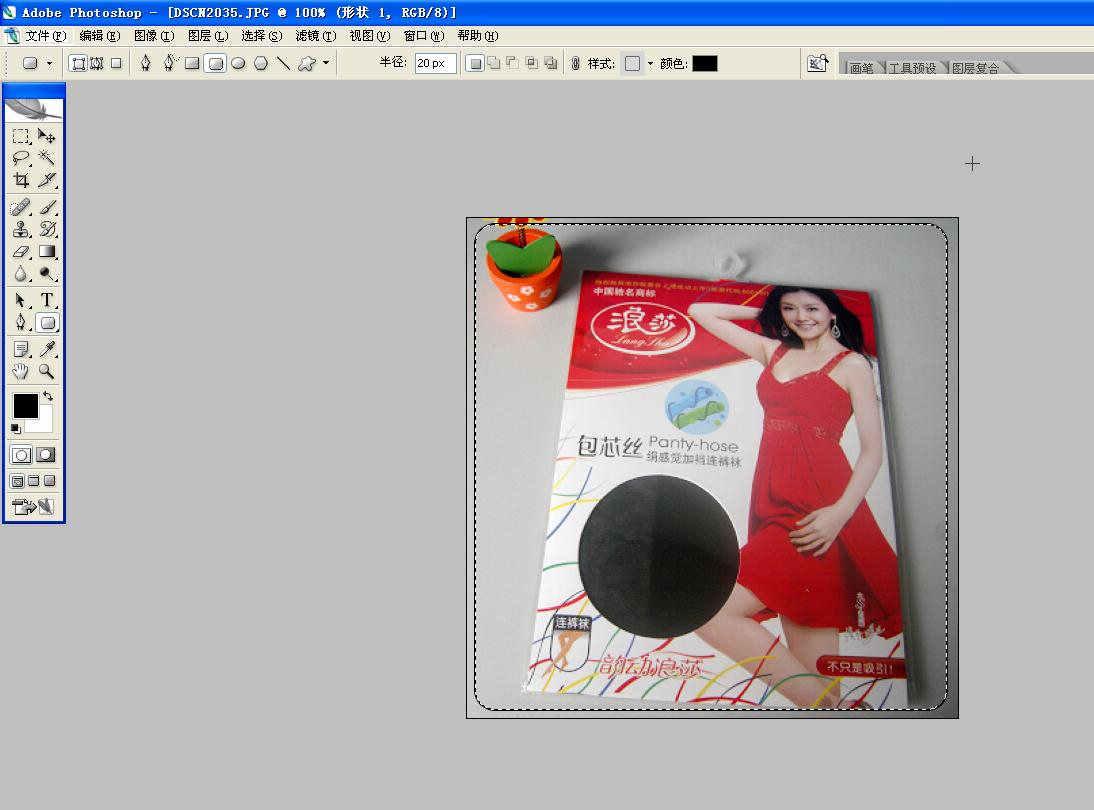Open the 图像 menu
The image size is (1094, 810).
point(153,36)
